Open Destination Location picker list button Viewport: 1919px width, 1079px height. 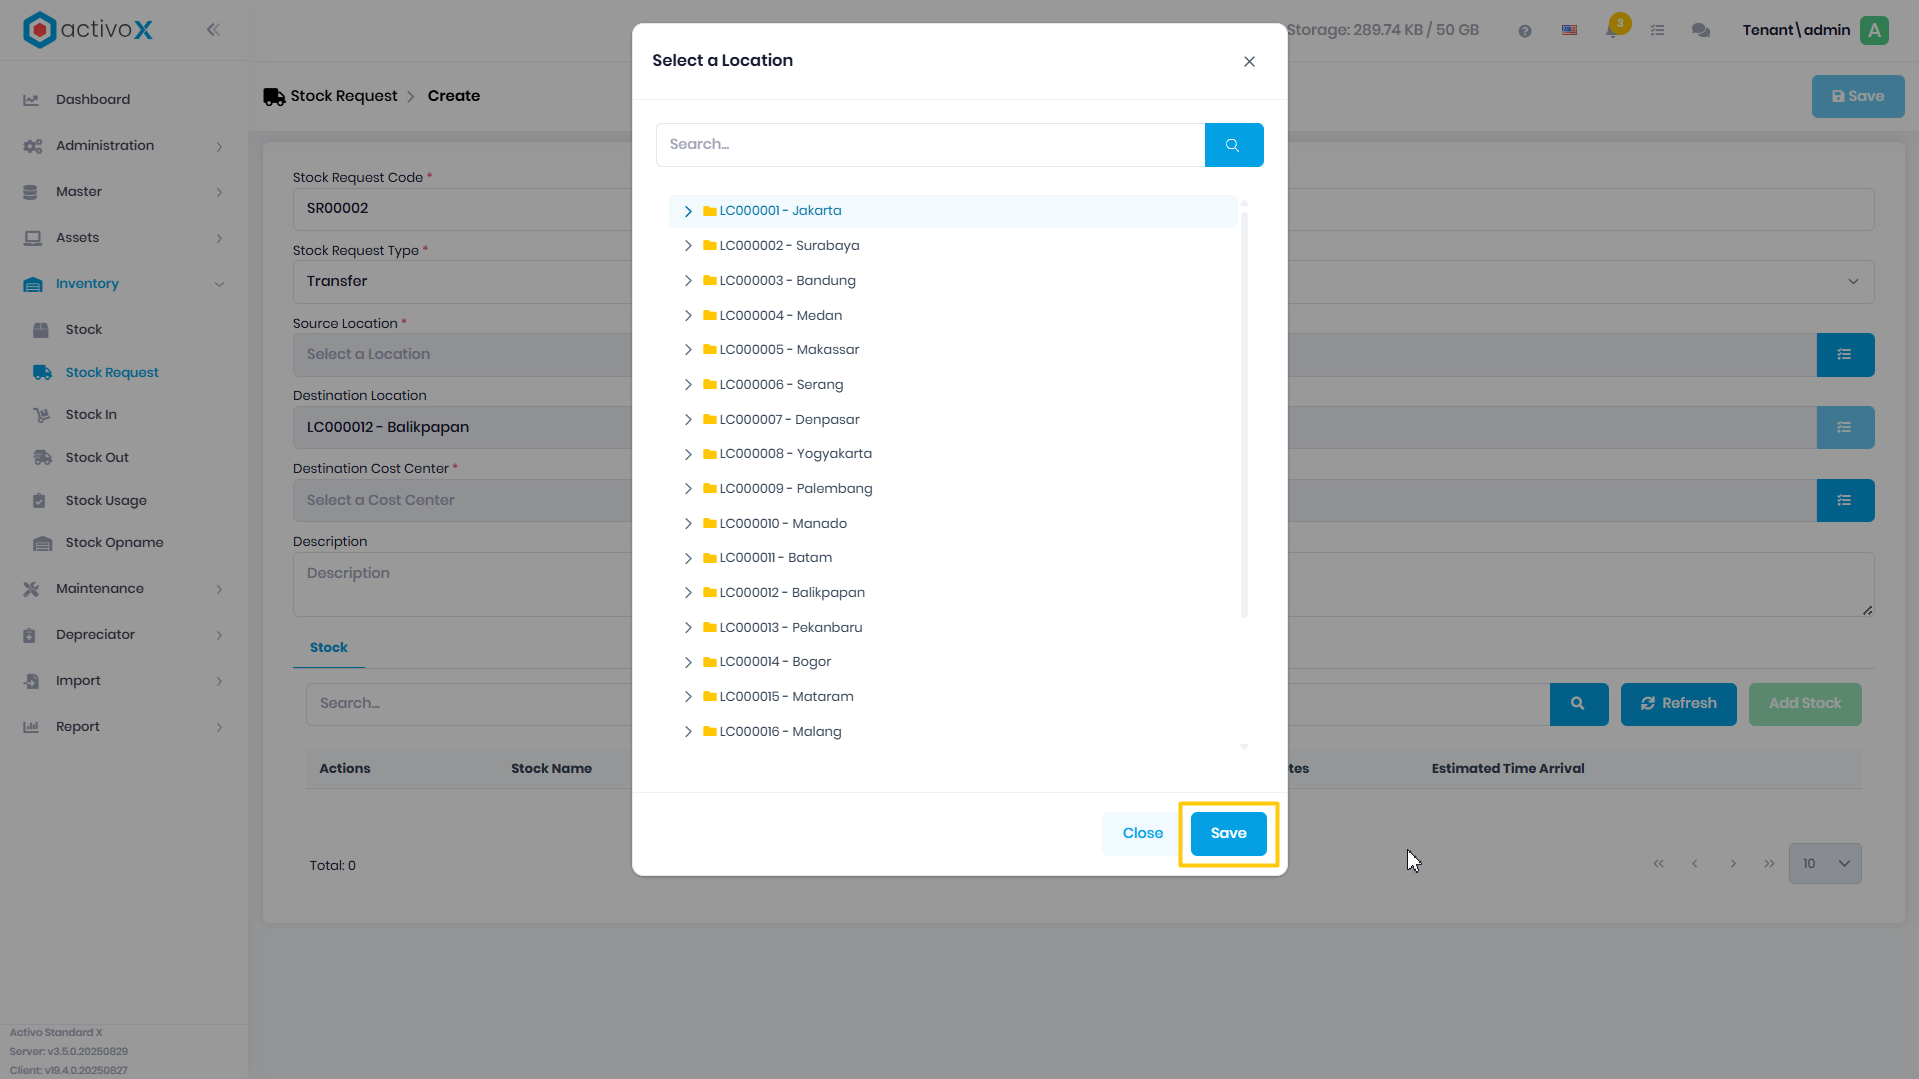(x=1845, y=428)
